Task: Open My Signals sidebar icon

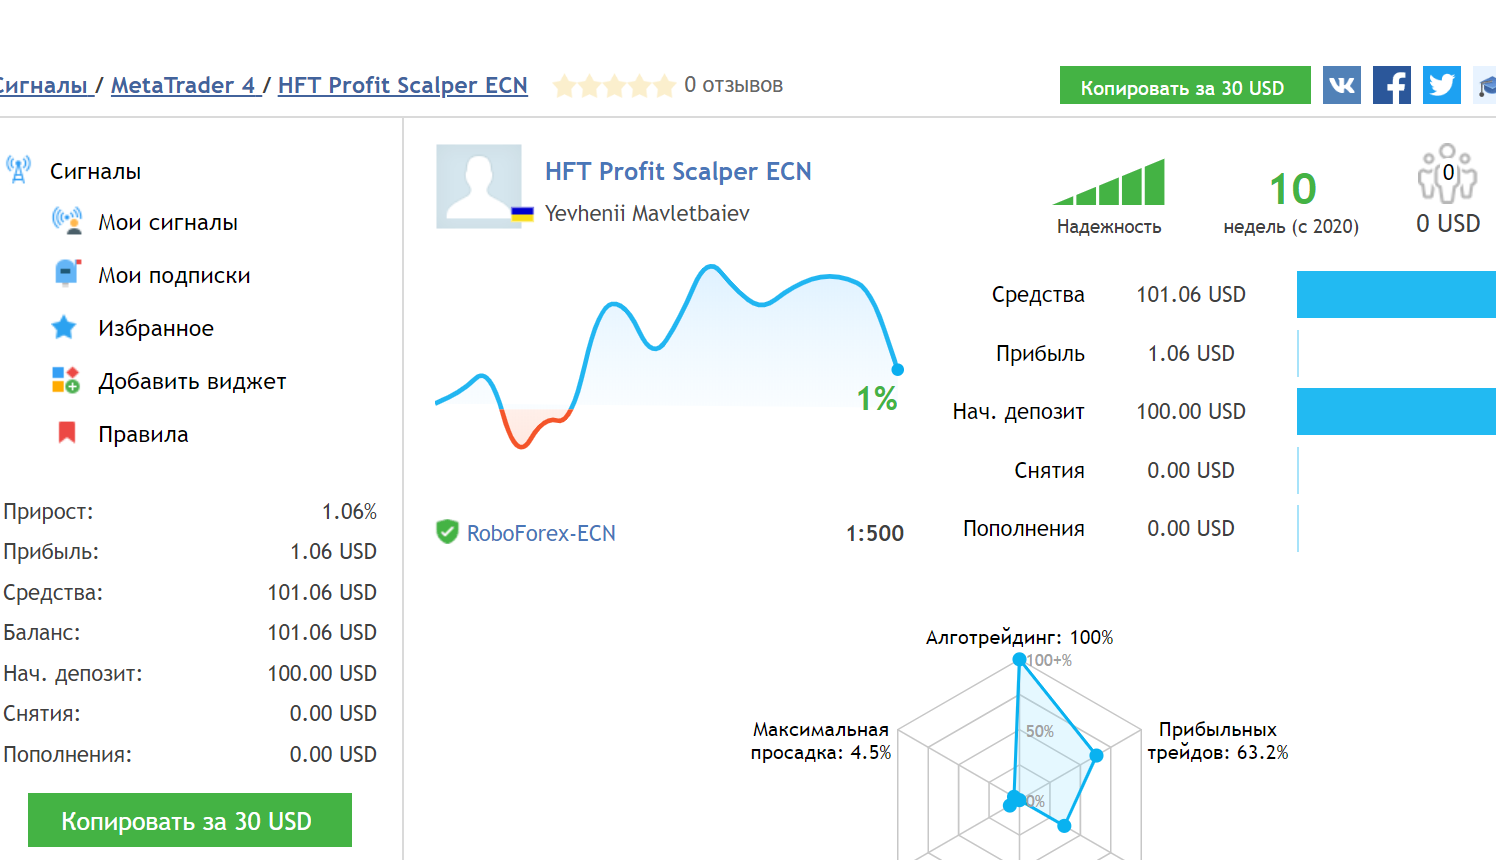Action: coord(67,221)
